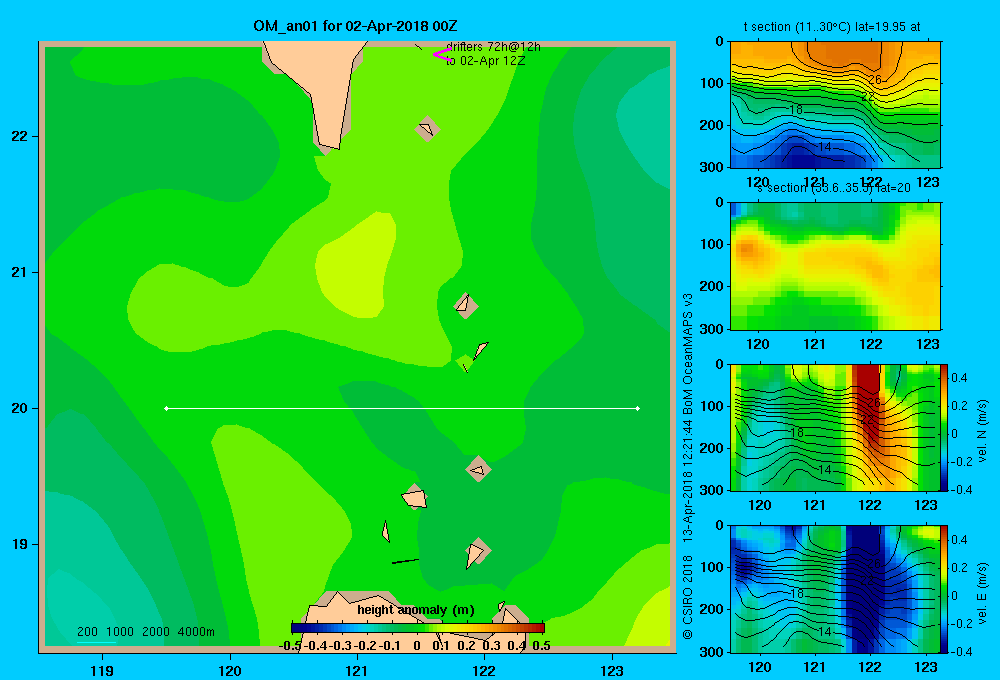Click the small island just below 22N

(427, 129)
